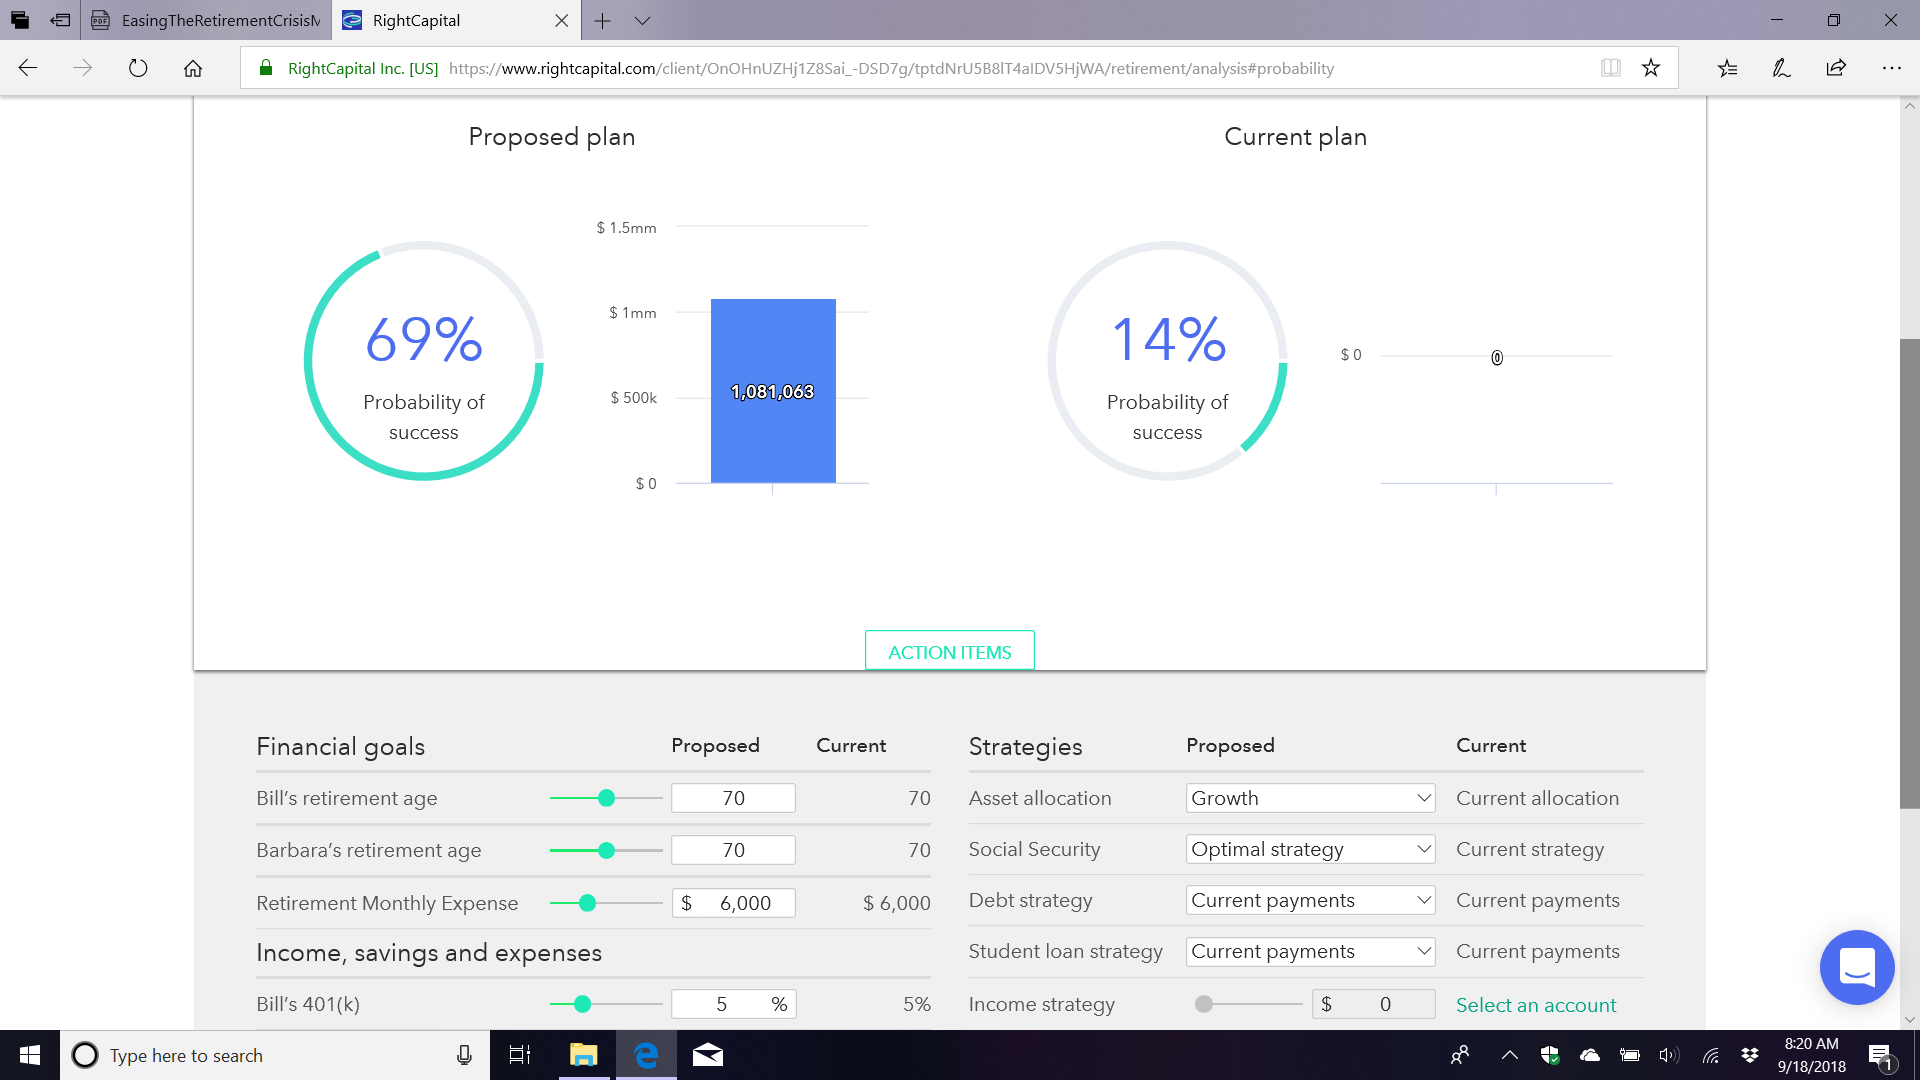Image resolution: width=1920 pixels, height=1080 pixels.
Task: Open File Explorer from taskbar
Action: [583, 1055]
